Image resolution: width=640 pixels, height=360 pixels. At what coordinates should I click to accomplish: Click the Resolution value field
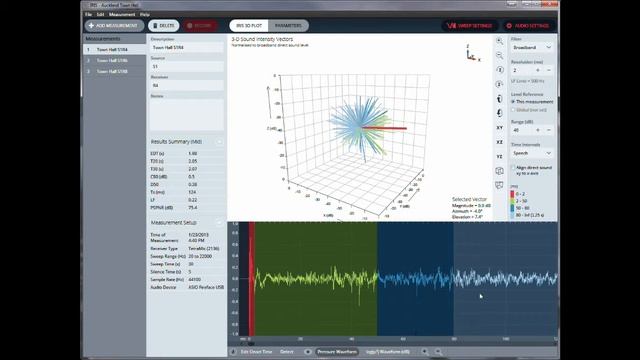tap(522, 70)
